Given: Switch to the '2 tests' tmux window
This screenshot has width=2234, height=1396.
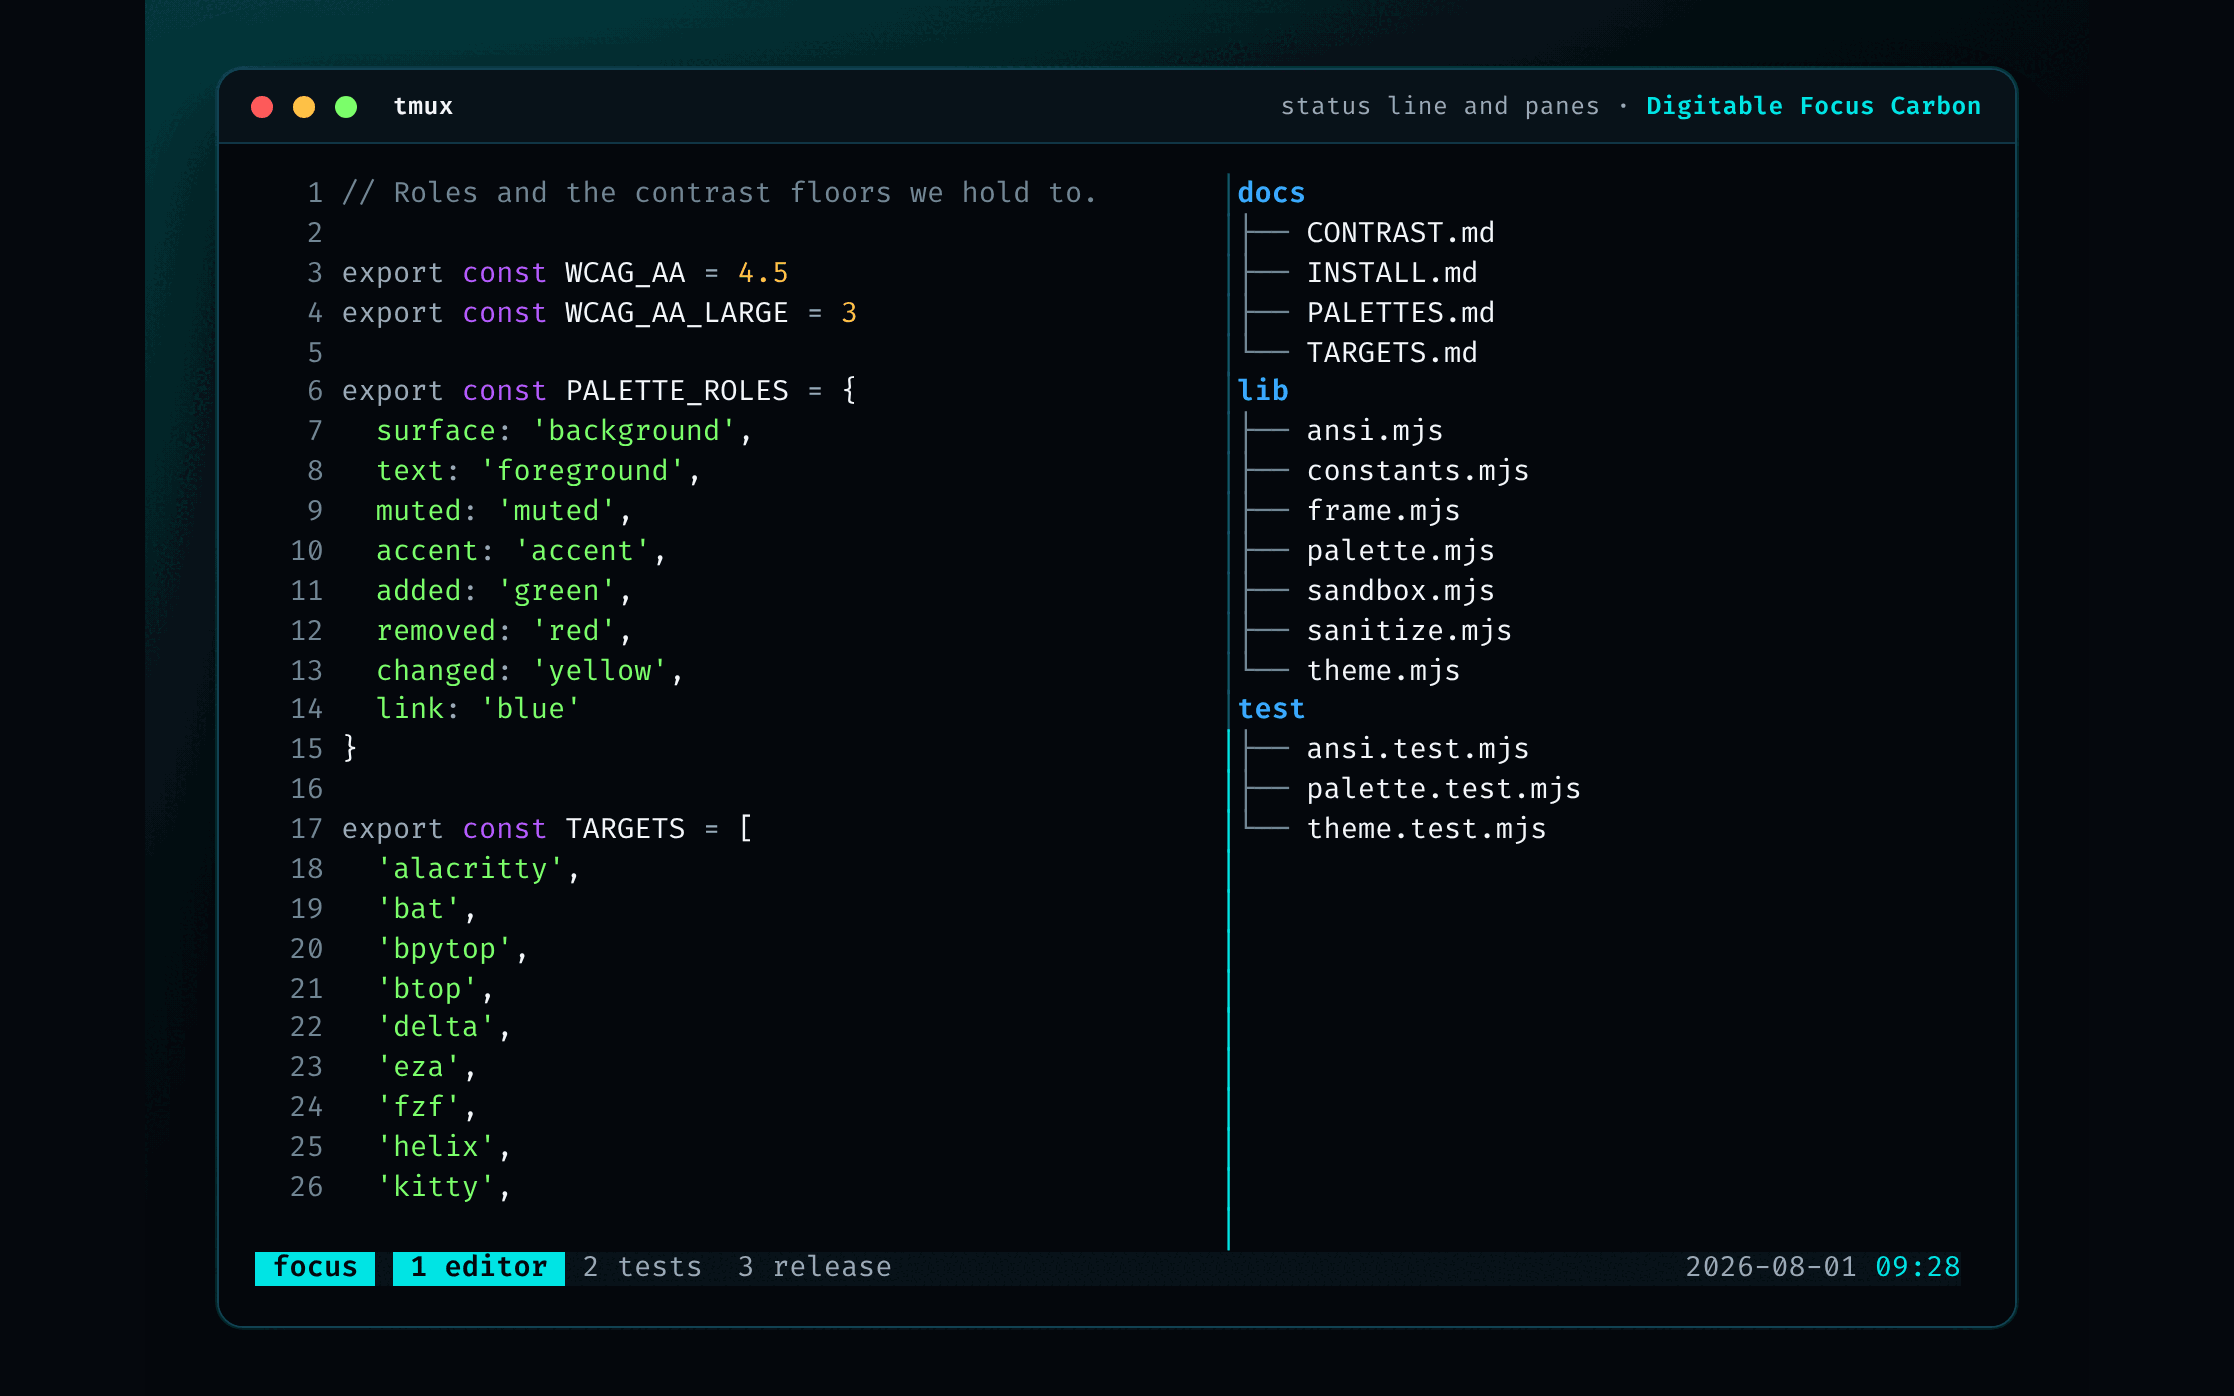Looking at the screenshot, I should (642, 1267).
